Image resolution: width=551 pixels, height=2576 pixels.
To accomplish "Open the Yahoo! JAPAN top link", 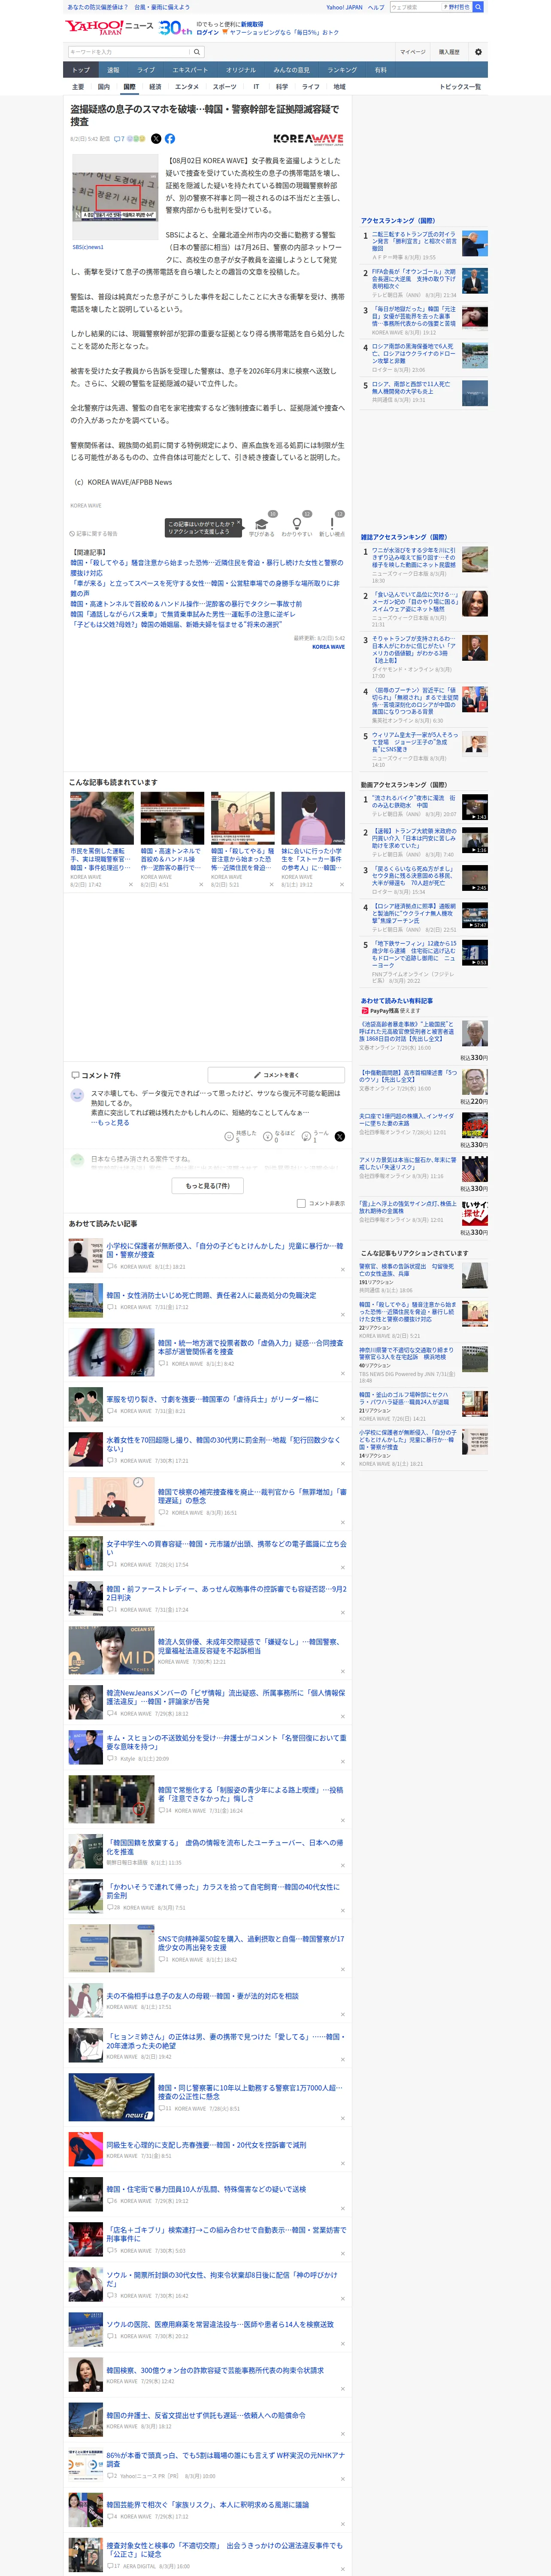I will tap(344, 7).
